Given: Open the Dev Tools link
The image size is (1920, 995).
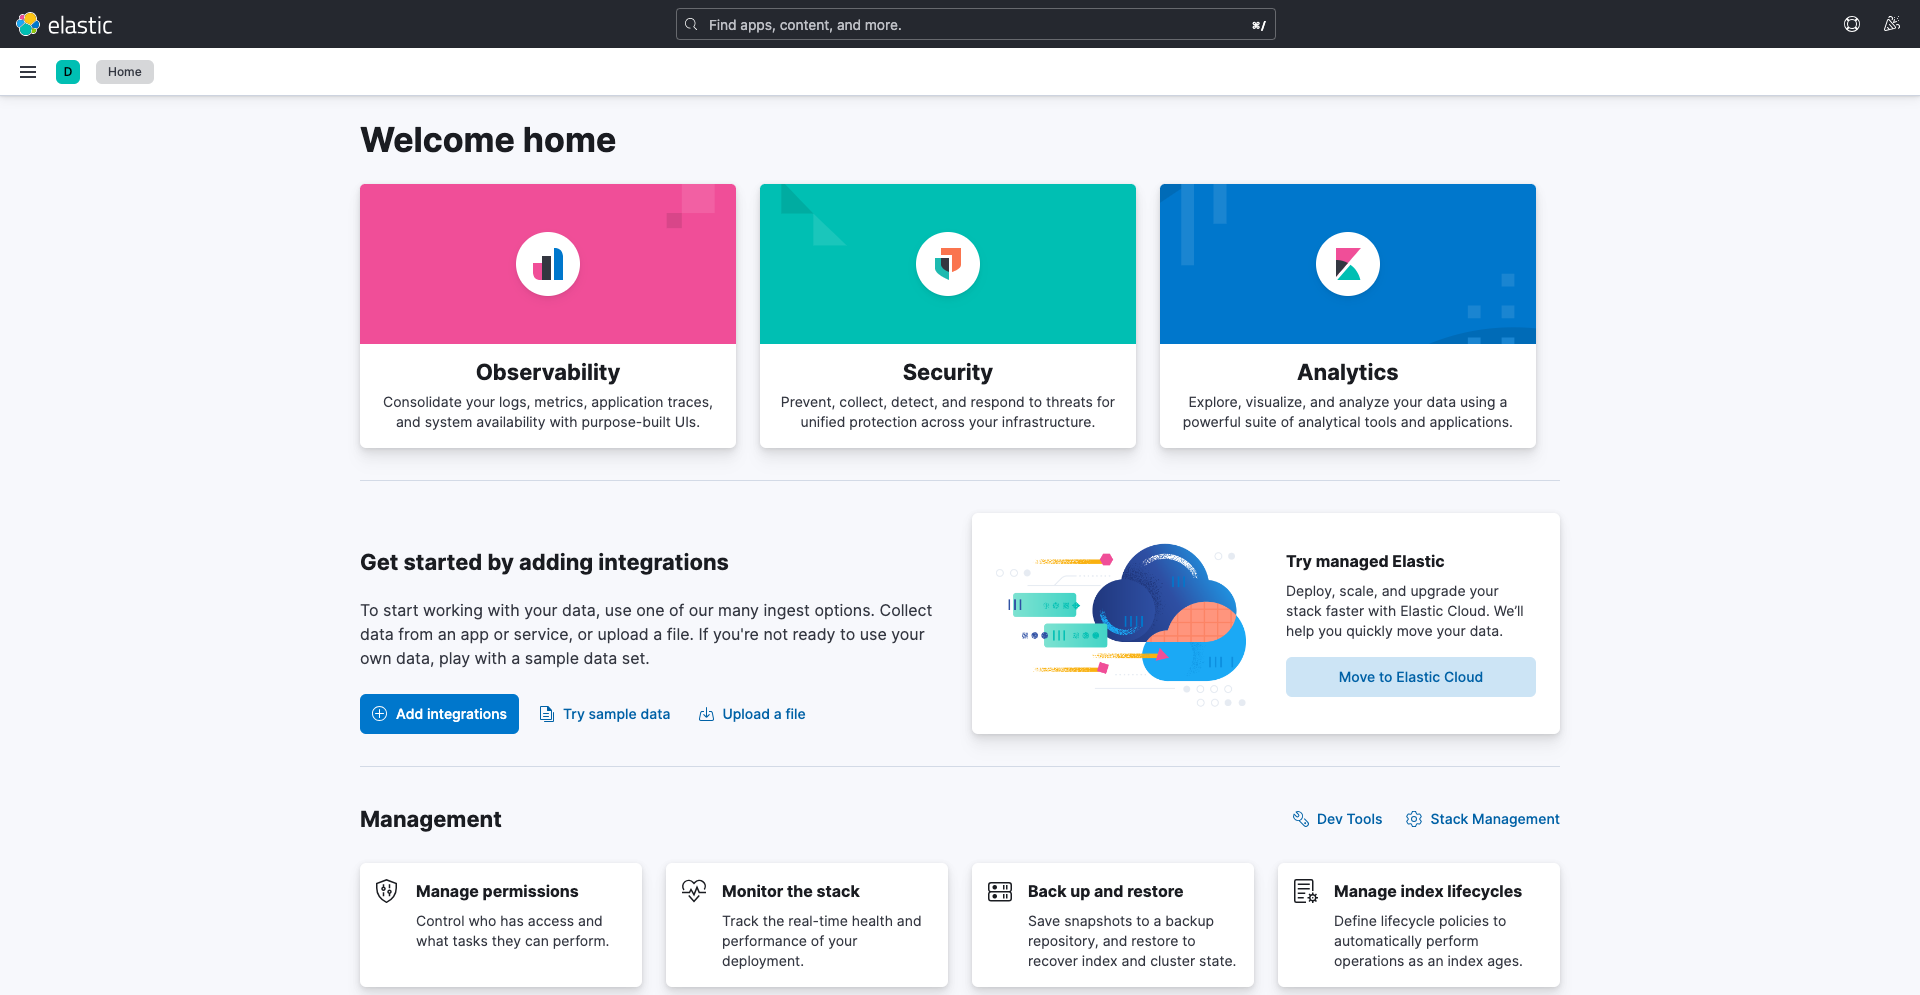Looking at the screenshot, I should (x=1337, y=819).
